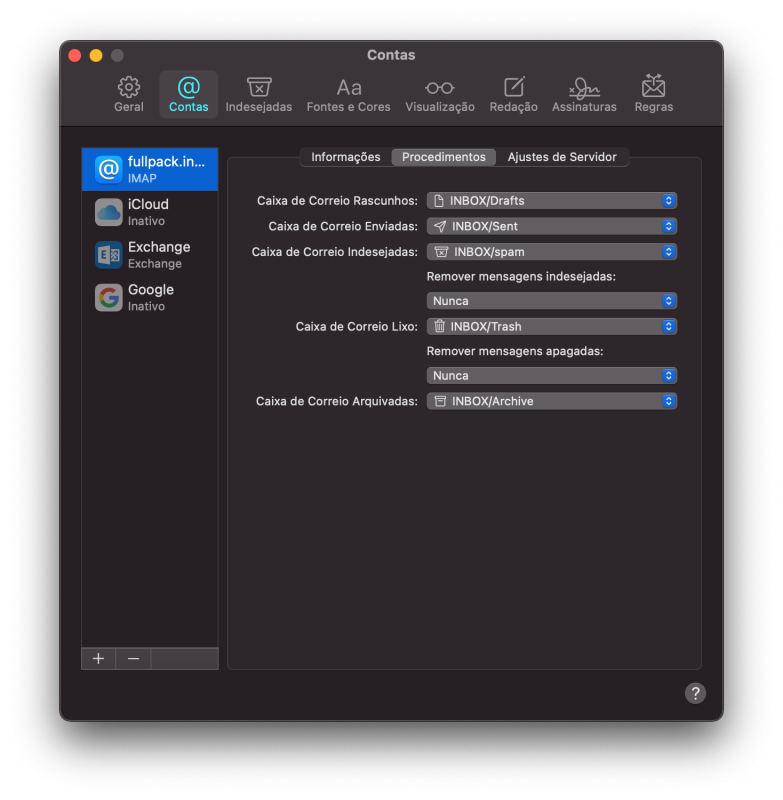Open the Rascunhos mailbox dropdown (INBOX/Drafts)
Image resolution: width=783 pixels, height=800 pixels.
[x=551, y=201]
